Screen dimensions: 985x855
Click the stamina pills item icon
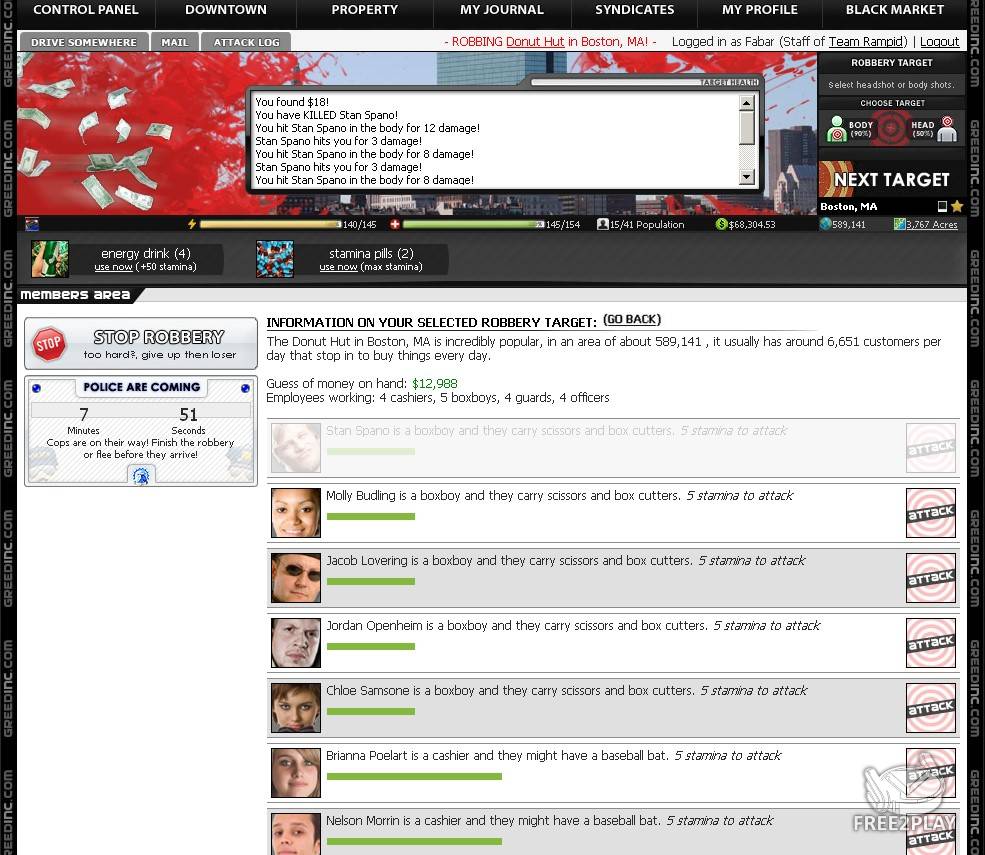[274, 259]
